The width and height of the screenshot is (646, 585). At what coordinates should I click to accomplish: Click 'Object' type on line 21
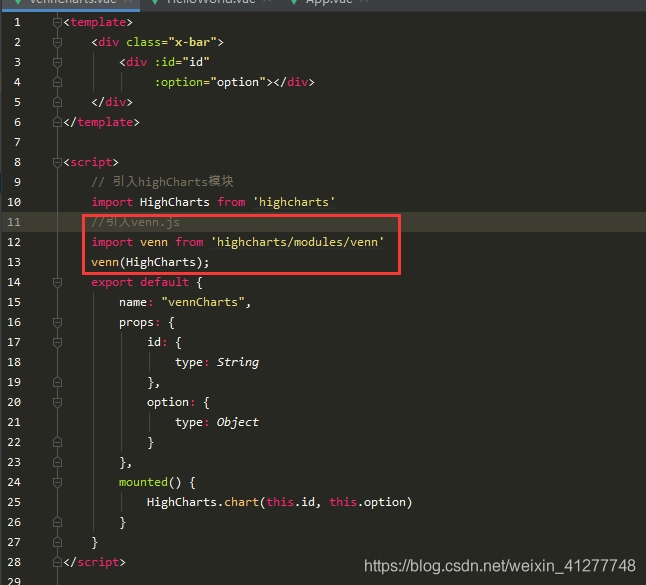(x=238, y=422)
